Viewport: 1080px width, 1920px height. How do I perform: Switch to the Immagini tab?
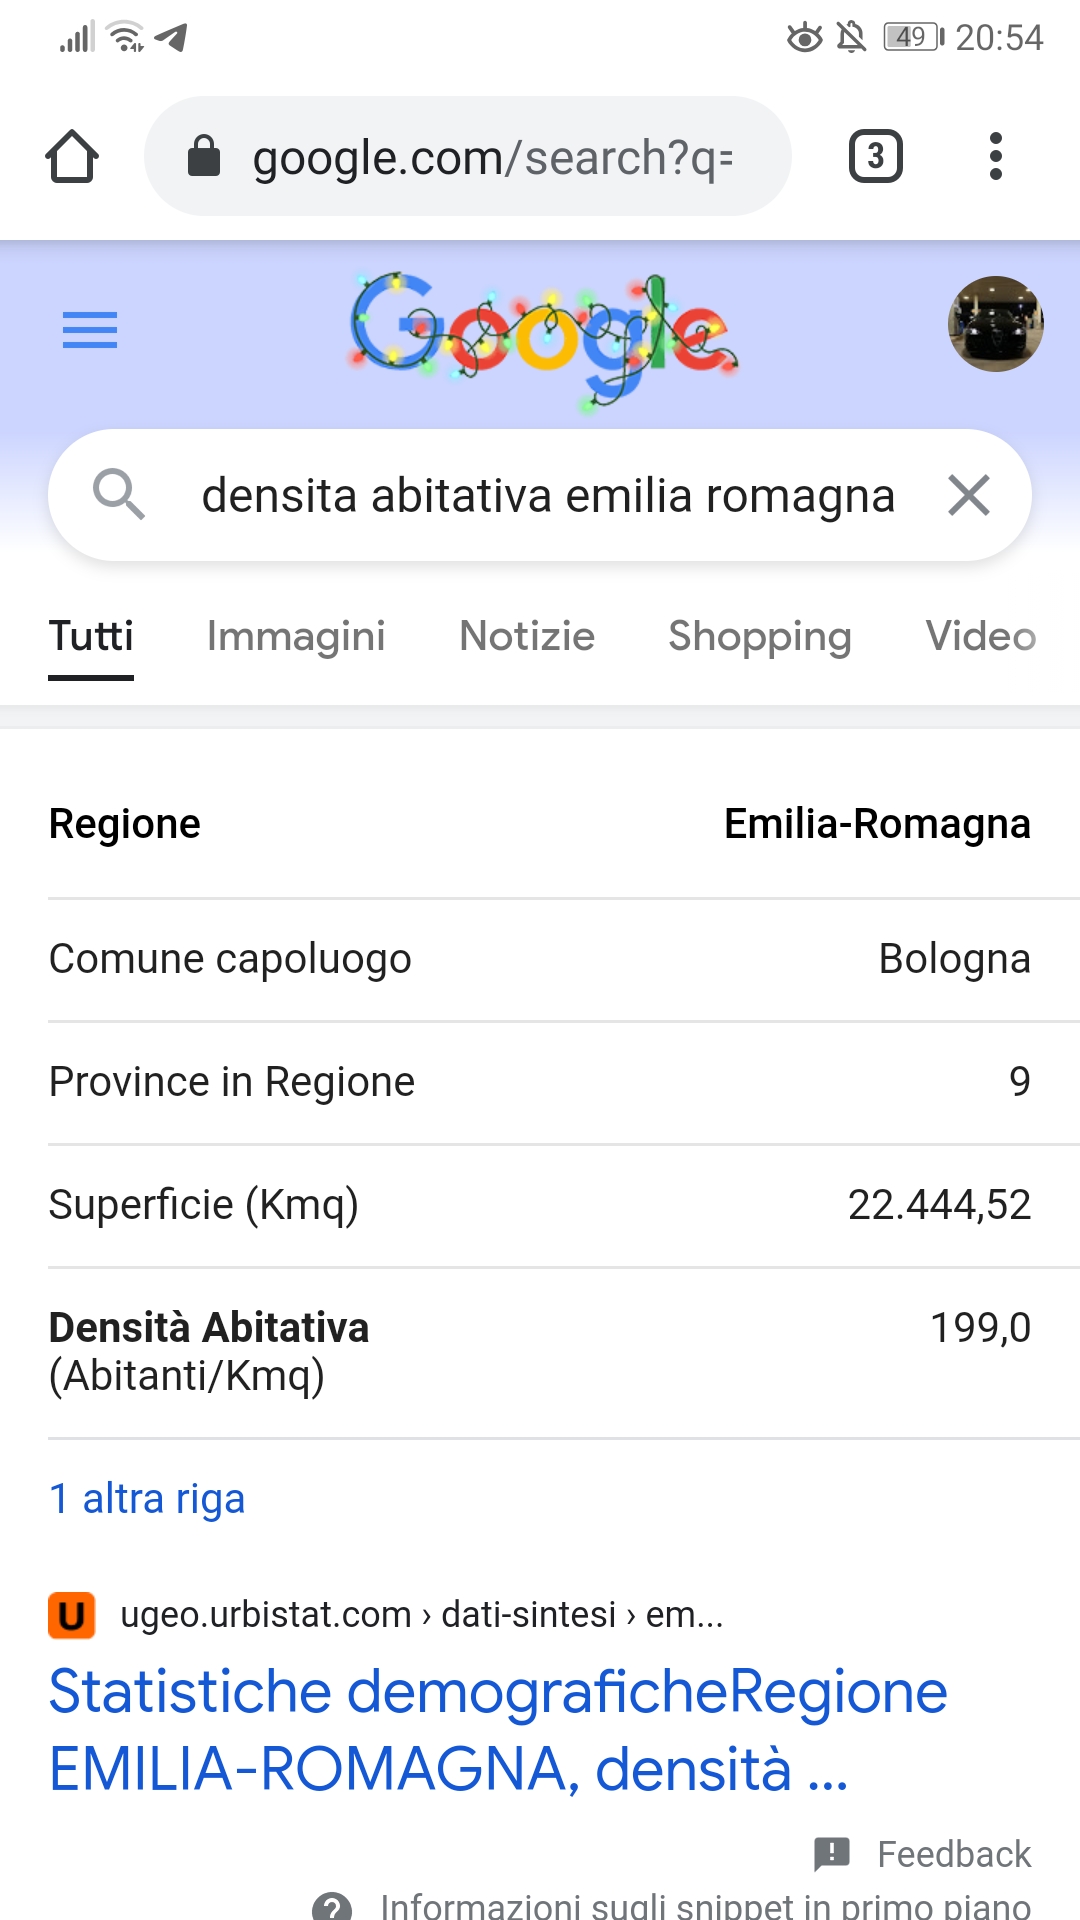point(296,636)
